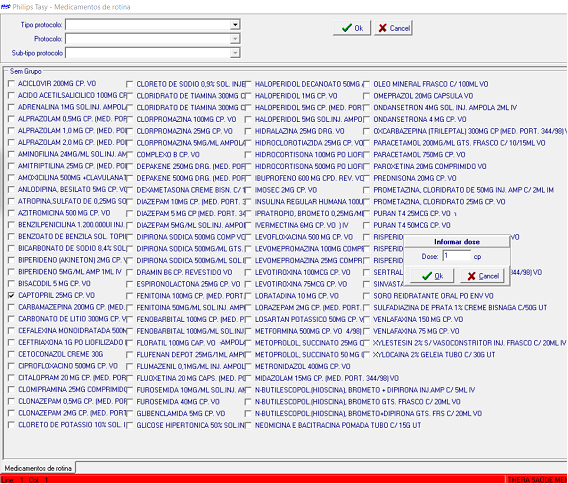Check IBUPROFENO 600 MG CPD. REV.

pos(248,178)
